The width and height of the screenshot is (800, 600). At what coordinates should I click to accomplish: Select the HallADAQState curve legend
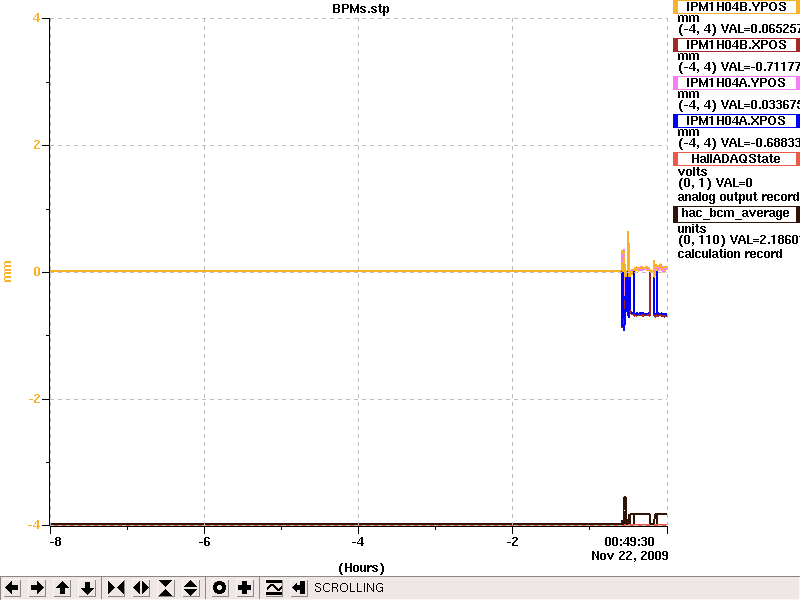click(x=736, y=159)
